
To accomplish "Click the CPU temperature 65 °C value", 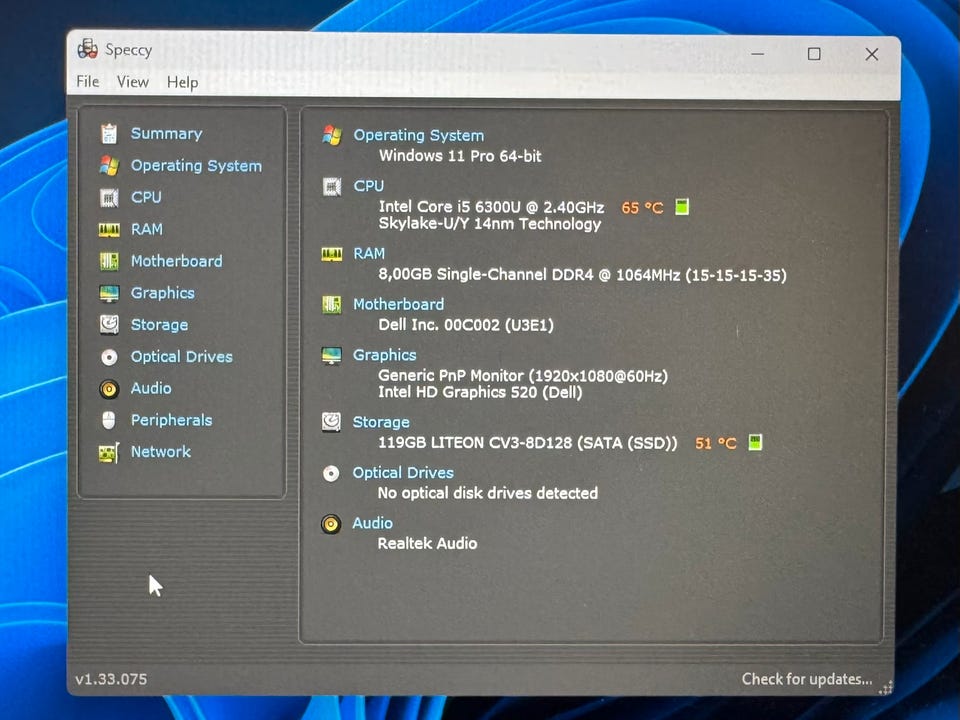I will [642, 208].
